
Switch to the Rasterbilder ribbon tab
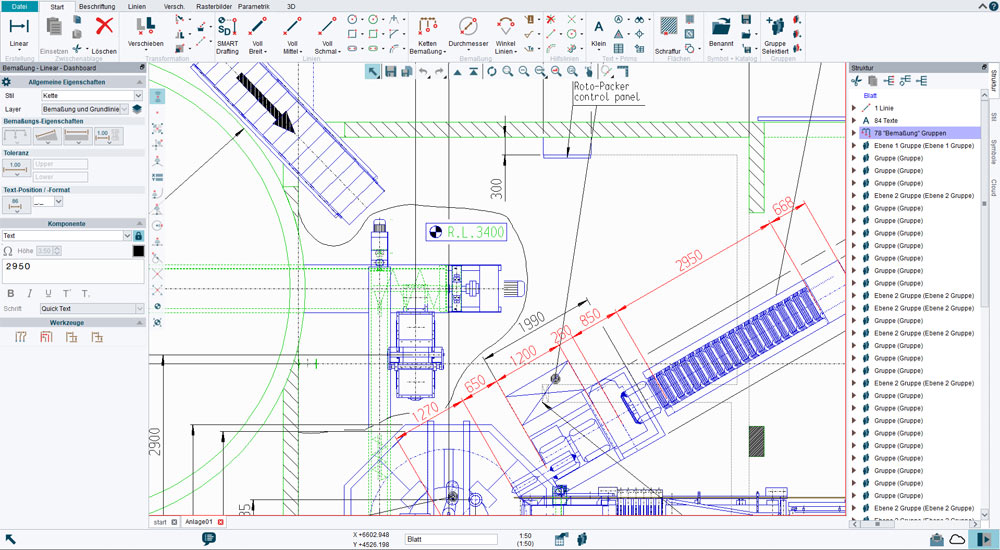click(214, 6)
